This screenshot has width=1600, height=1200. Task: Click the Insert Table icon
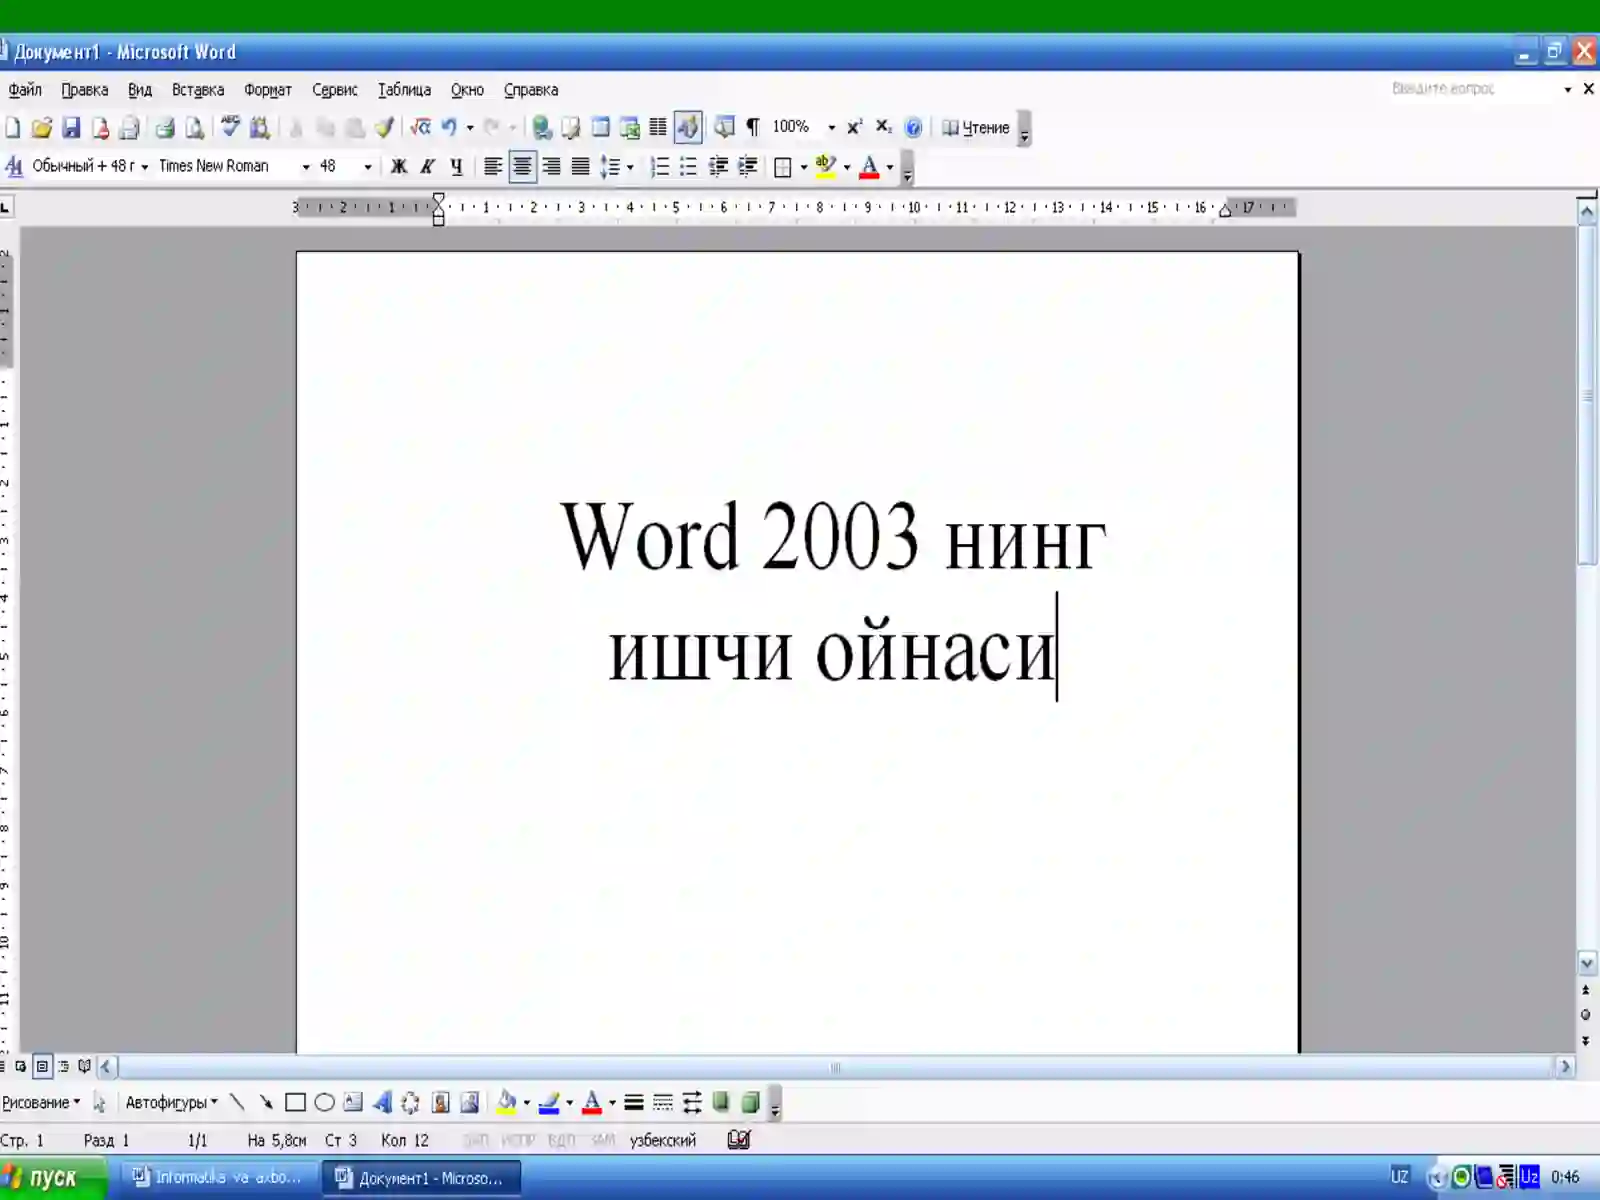click(600, 128)
